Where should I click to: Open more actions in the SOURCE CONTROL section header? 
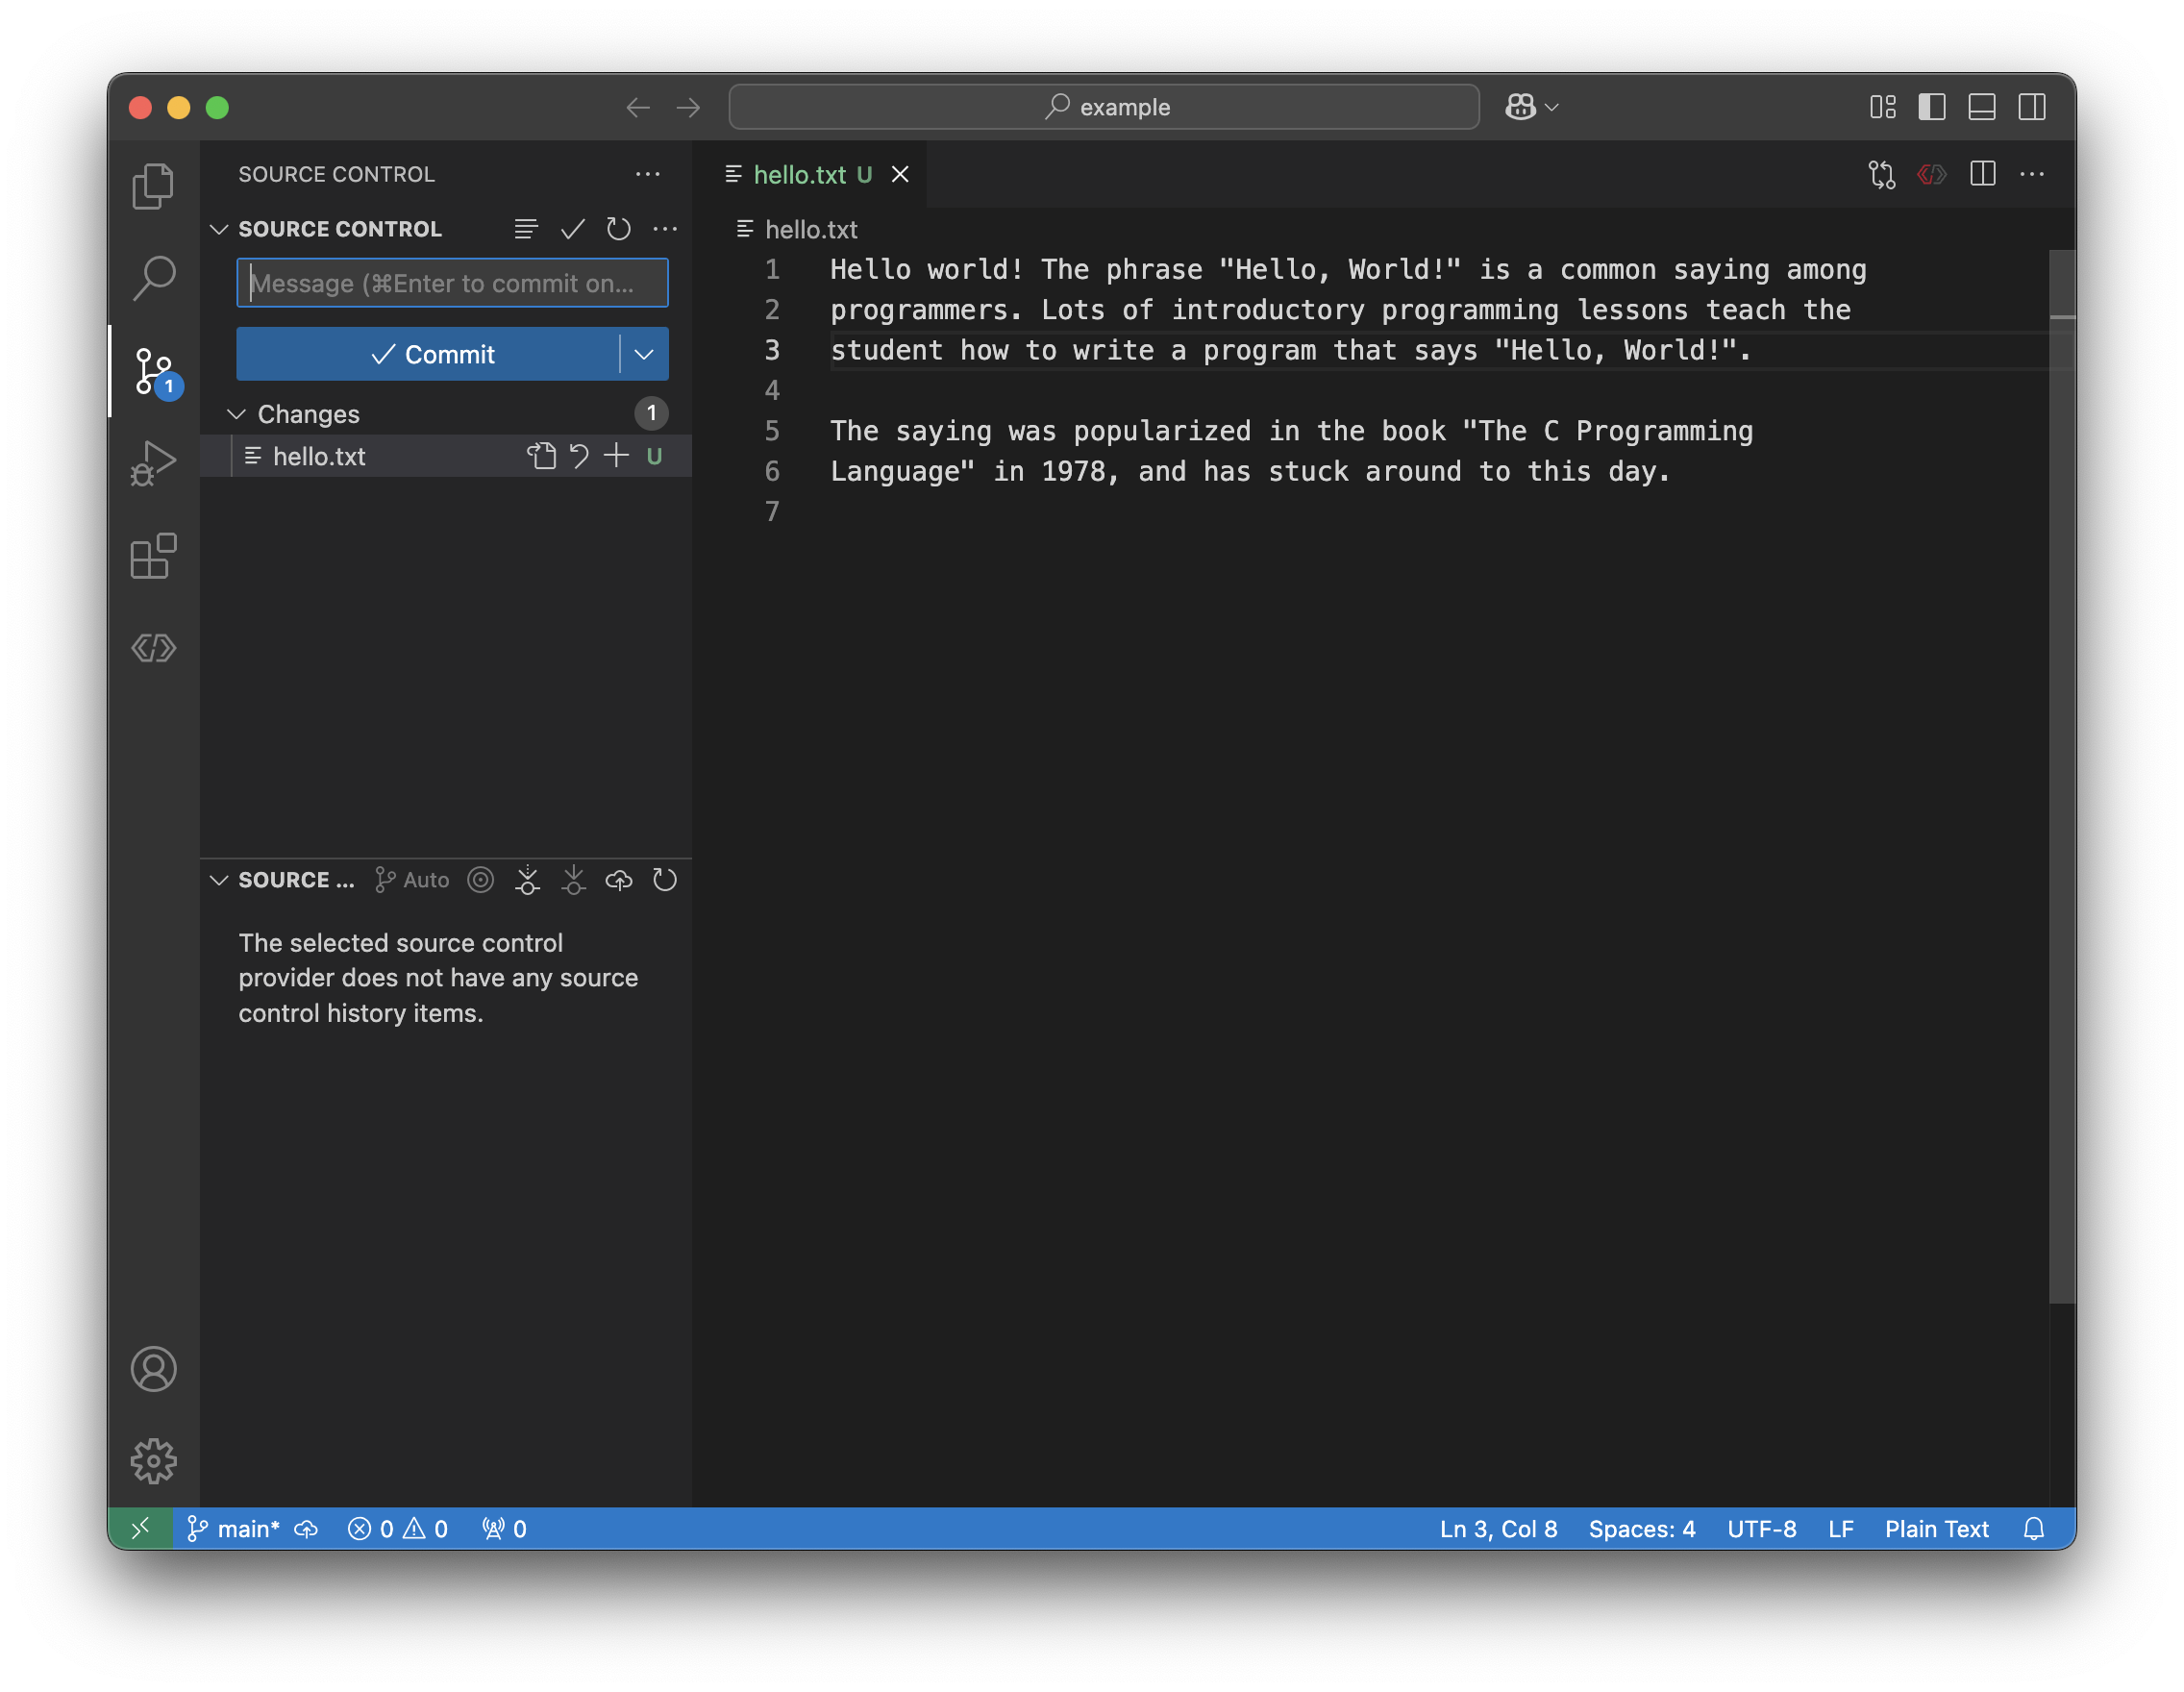(x=665, y=229)
